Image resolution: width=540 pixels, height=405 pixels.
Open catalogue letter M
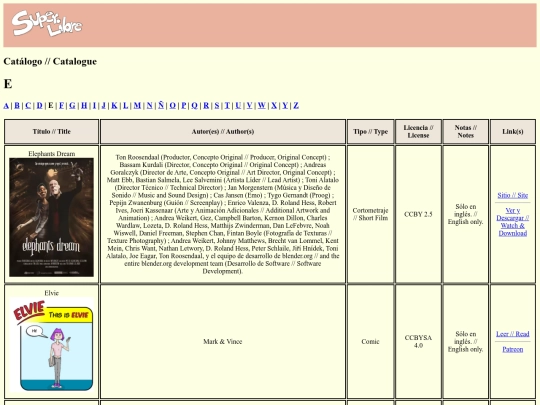click(137, 105)
